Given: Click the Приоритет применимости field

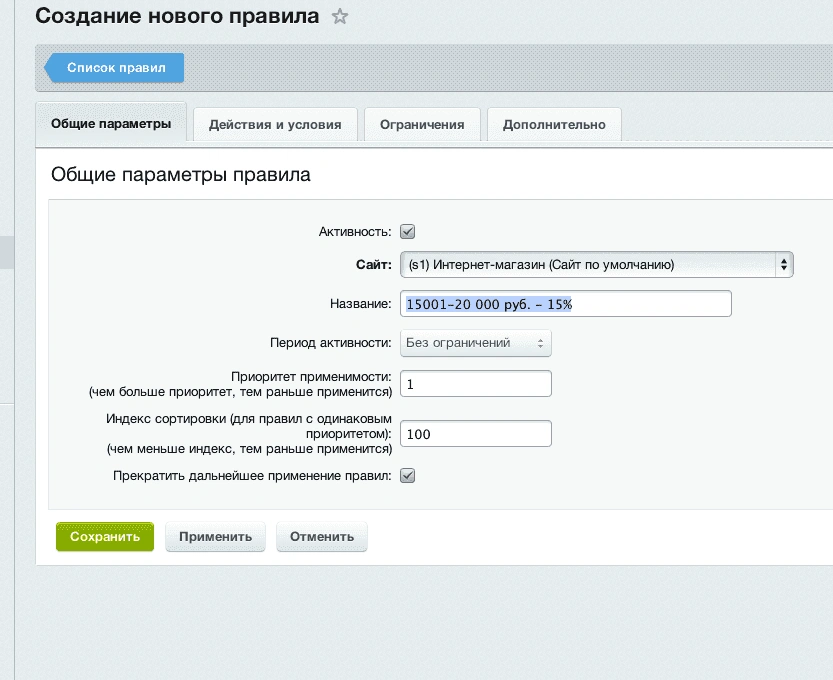Looking at the screenshot, I should tap(475, 384).
